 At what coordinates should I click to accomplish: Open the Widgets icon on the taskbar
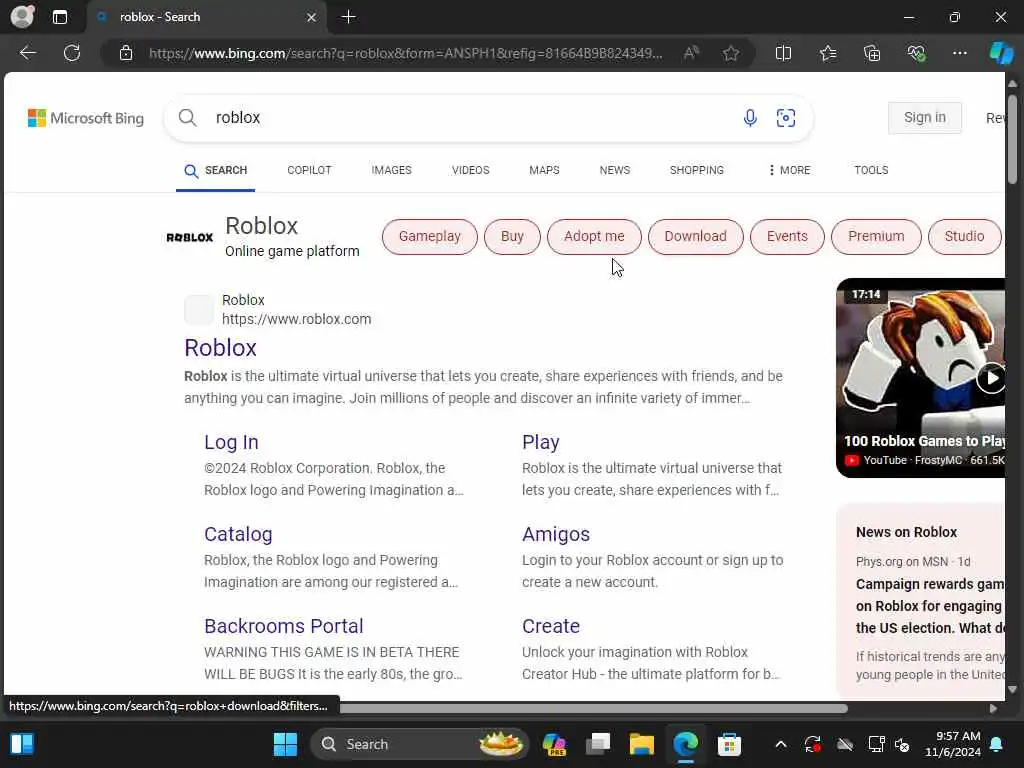click(22, 744)
